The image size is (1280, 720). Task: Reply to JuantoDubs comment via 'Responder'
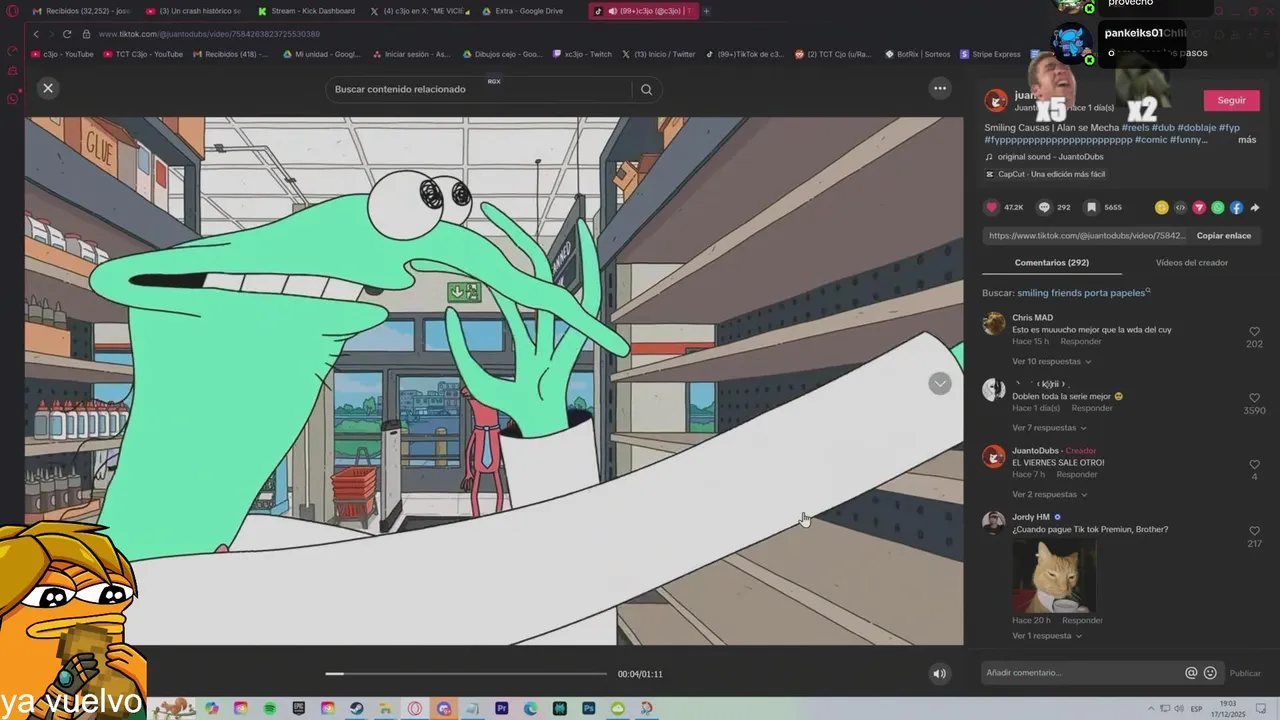pos(1077,475)
